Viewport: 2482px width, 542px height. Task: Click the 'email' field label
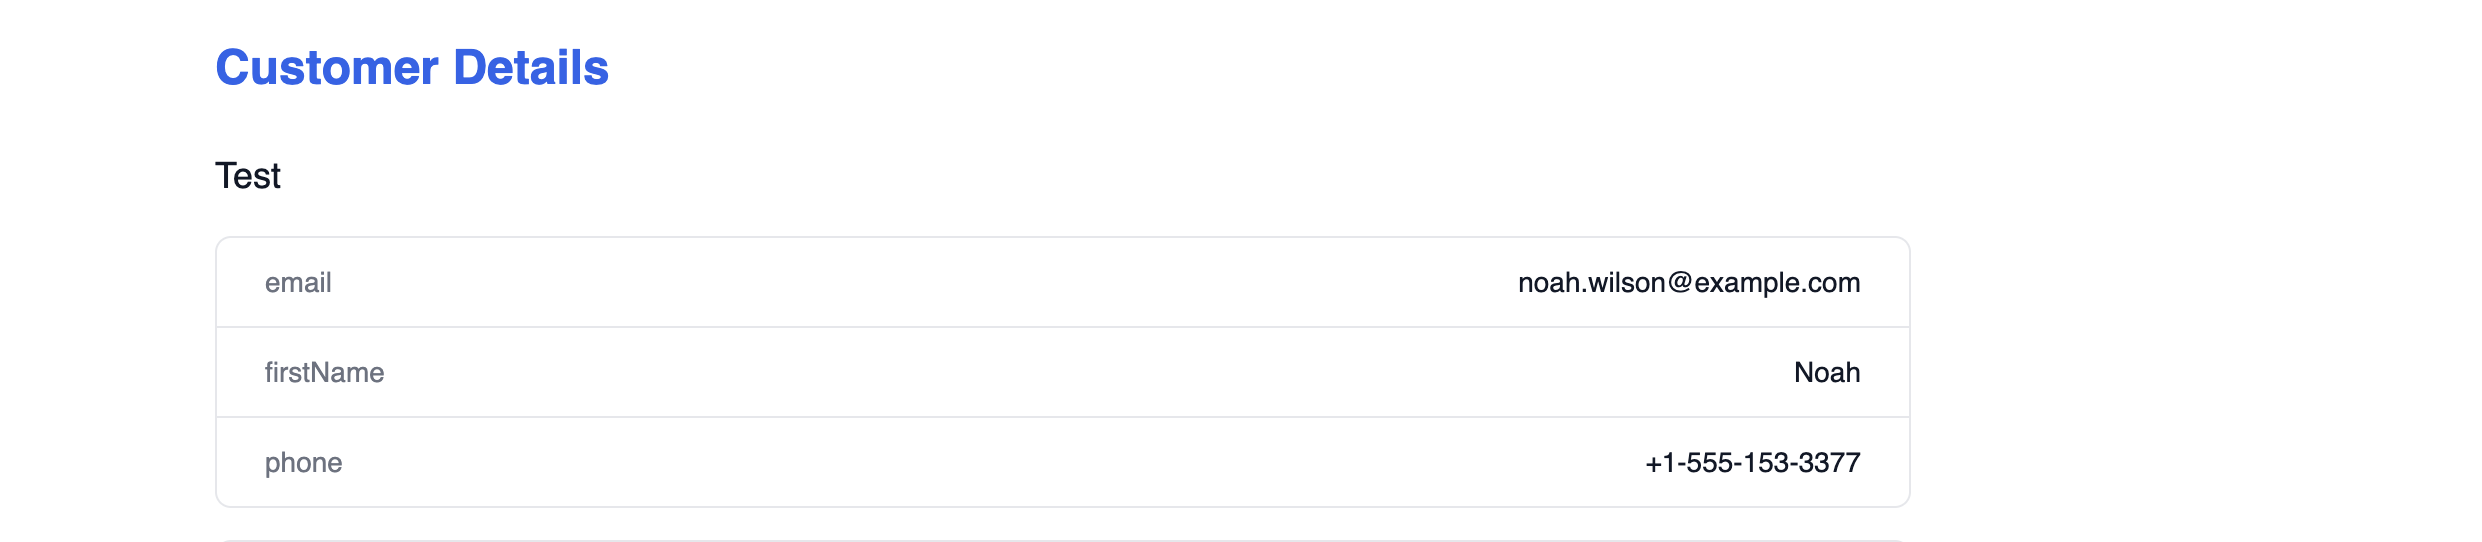[x=298, y=283]
